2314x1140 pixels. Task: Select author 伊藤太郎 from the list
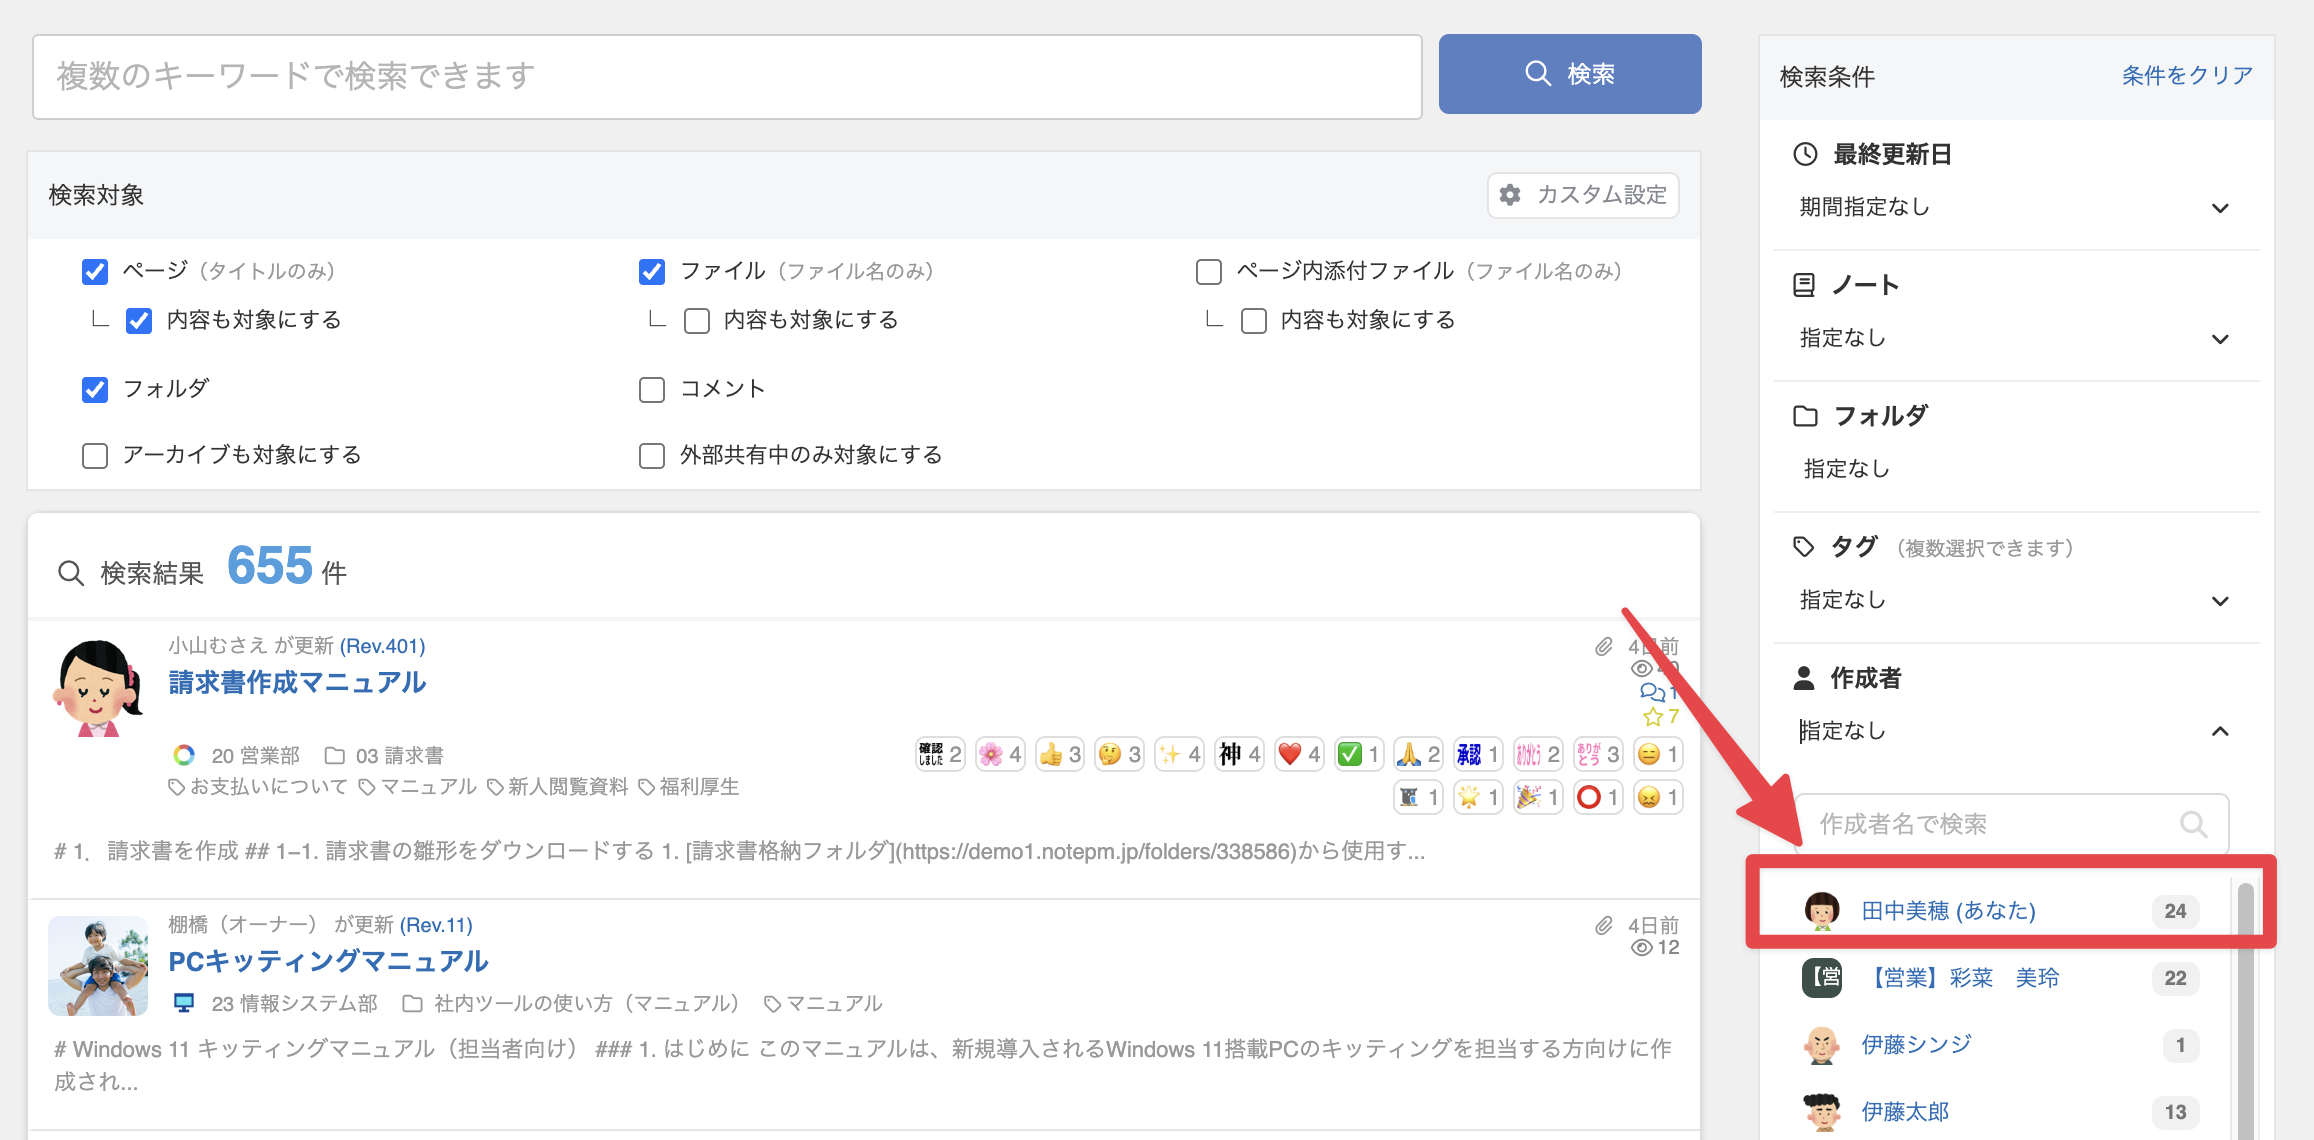tap(1904, 1112)
